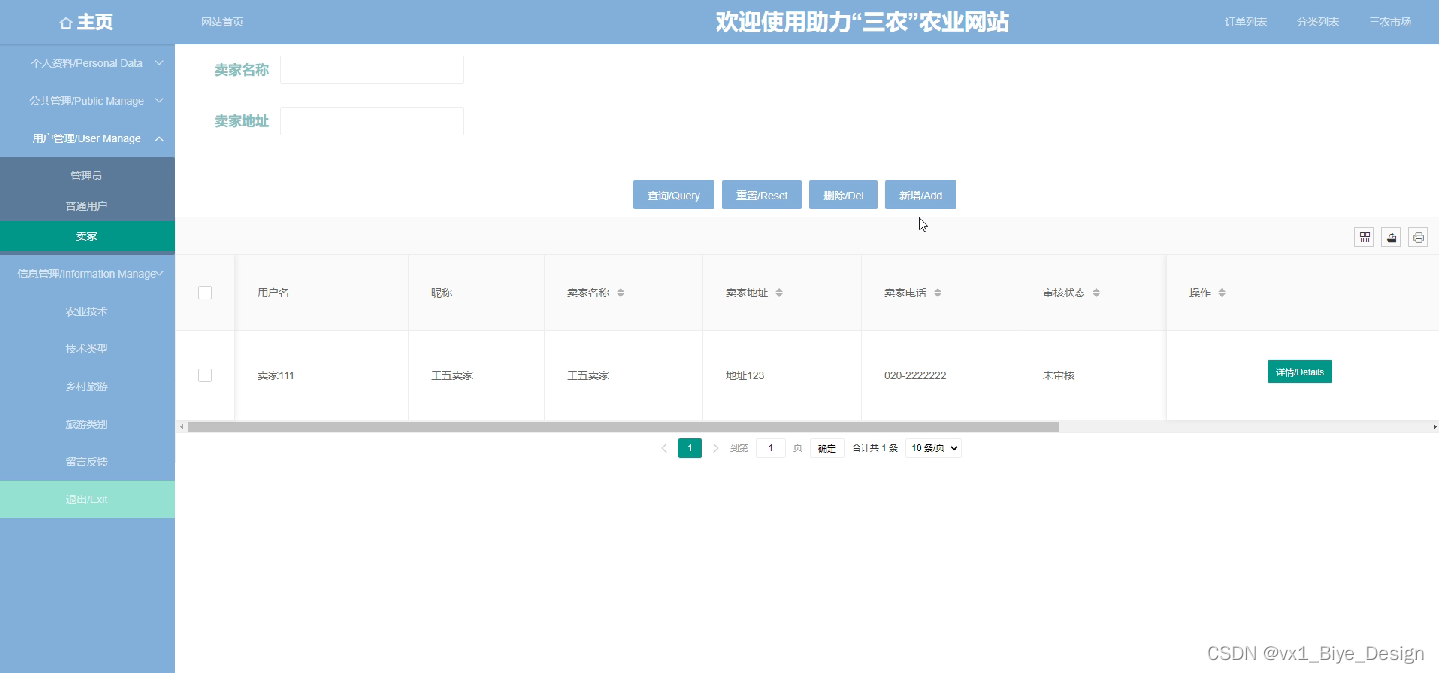Expand Personal Data menu chevron

(159, 63)
